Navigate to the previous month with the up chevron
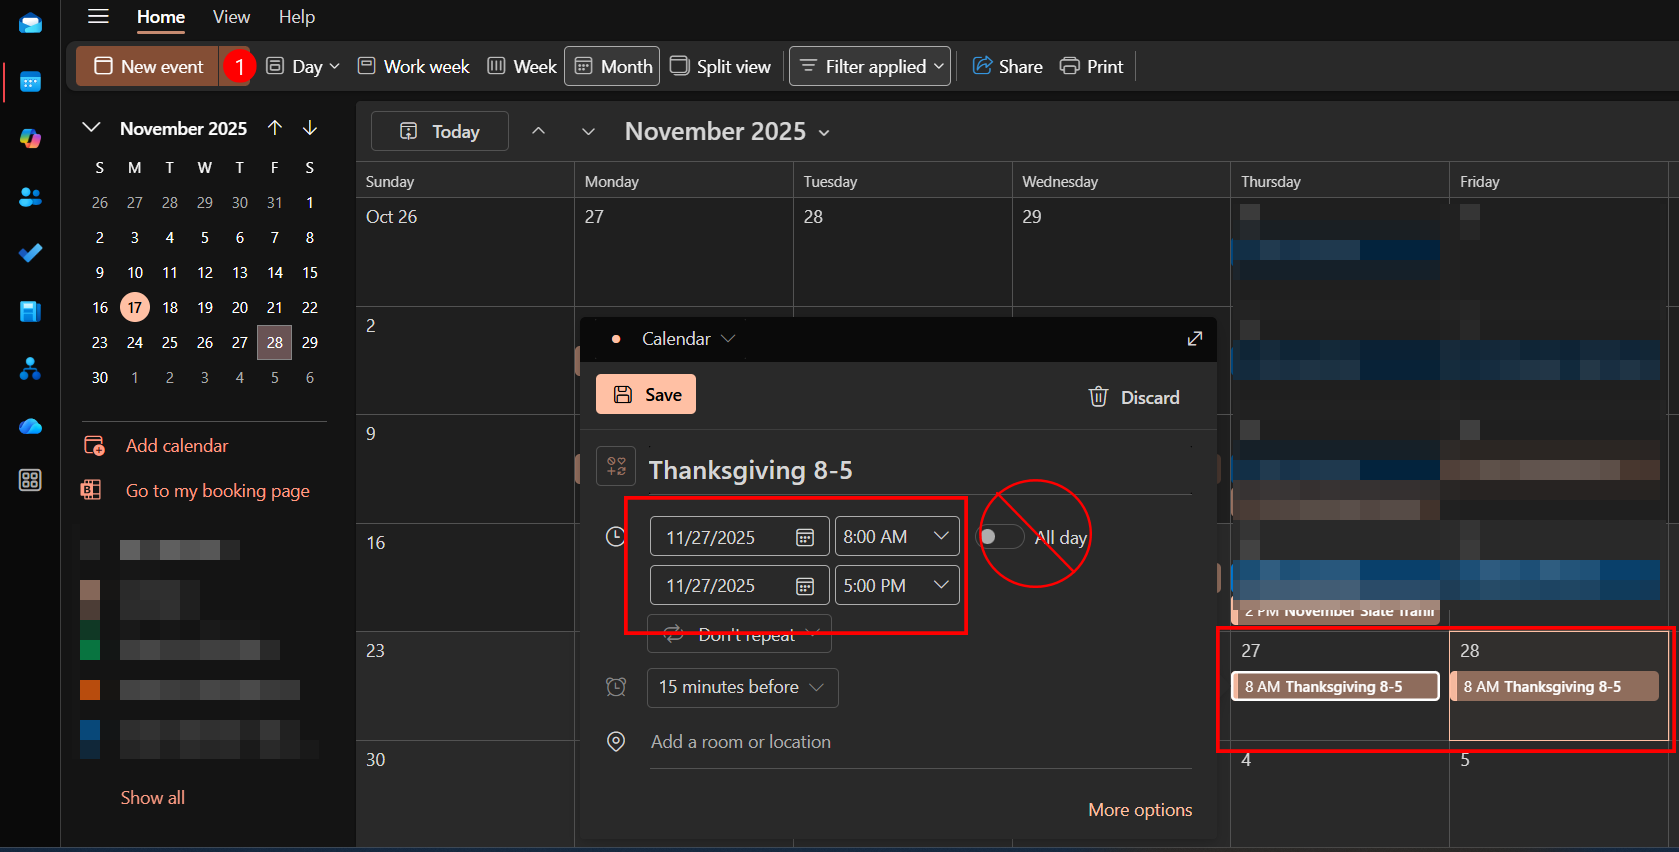This screenshot has height=852, width=1679. coord(538,131)
